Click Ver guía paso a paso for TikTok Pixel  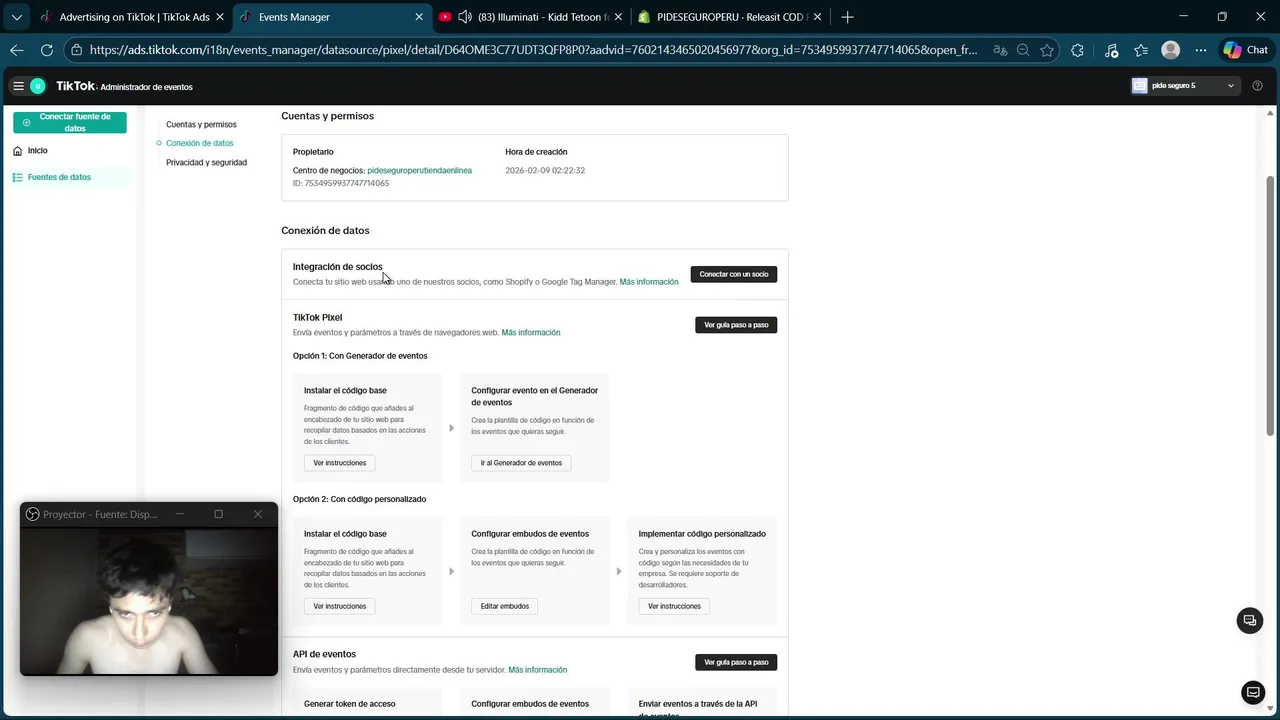point(736,325)
